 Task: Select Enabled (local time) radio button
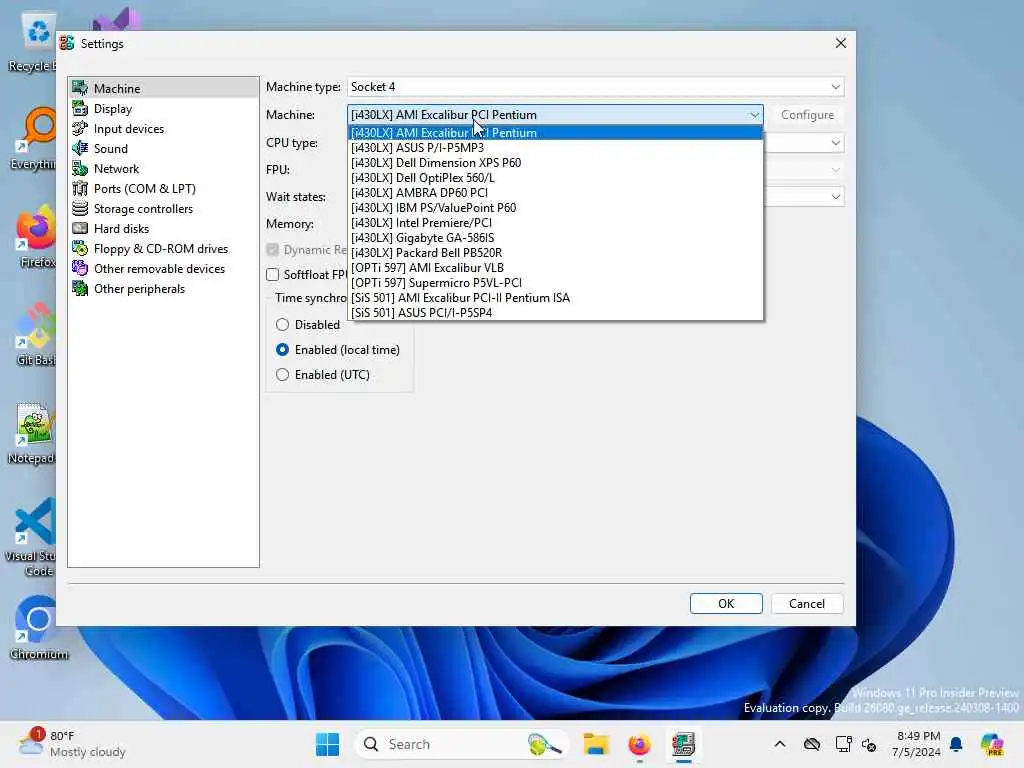point(282,349)
